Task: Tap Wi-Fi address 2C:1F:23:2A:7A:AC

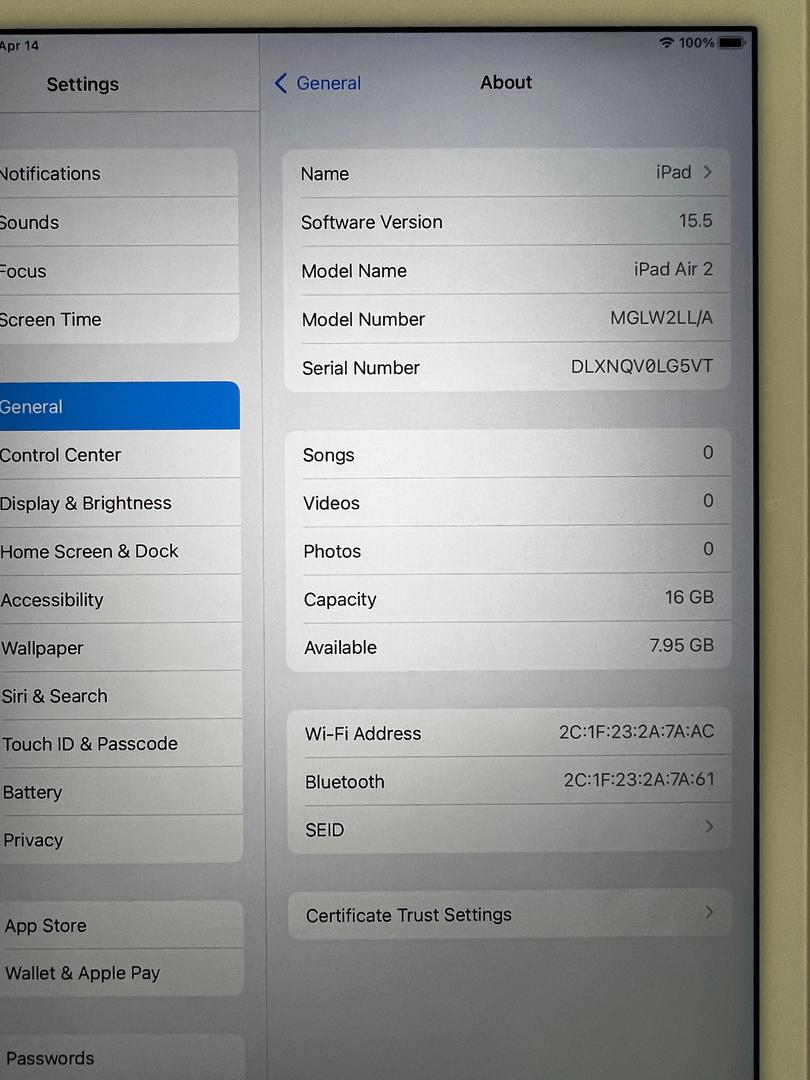Action: [636, 731]
